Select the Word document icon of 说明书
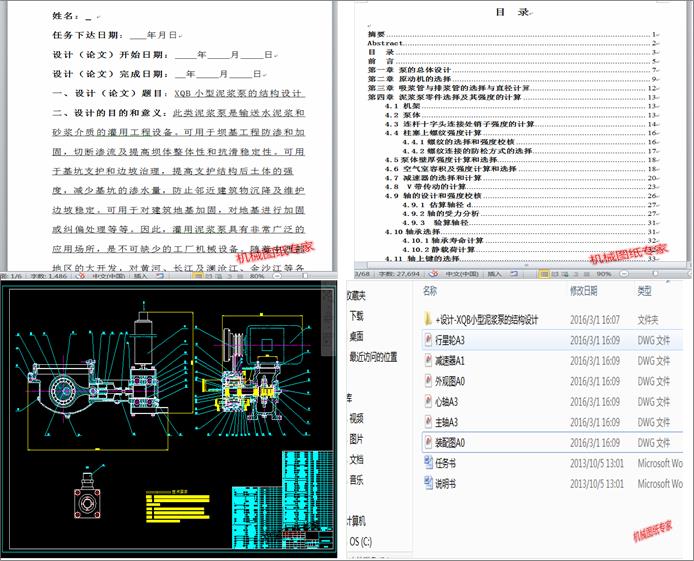The image size is (694, 561). tap(428, 483)
